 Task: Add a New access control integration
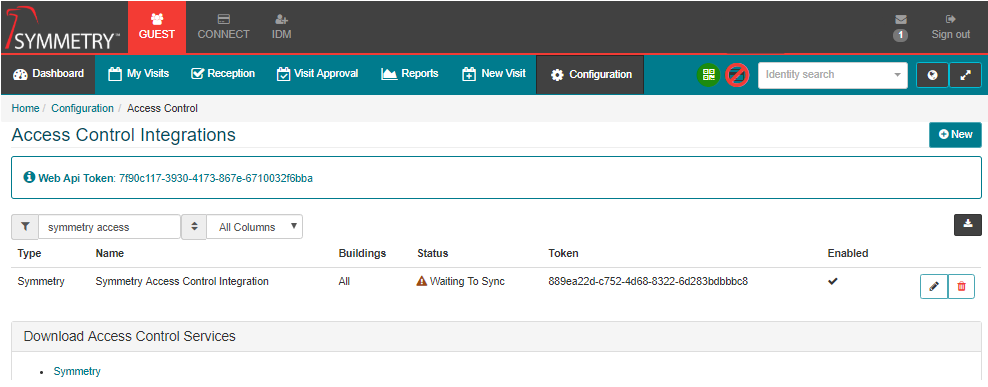click(x=955, y=134)
